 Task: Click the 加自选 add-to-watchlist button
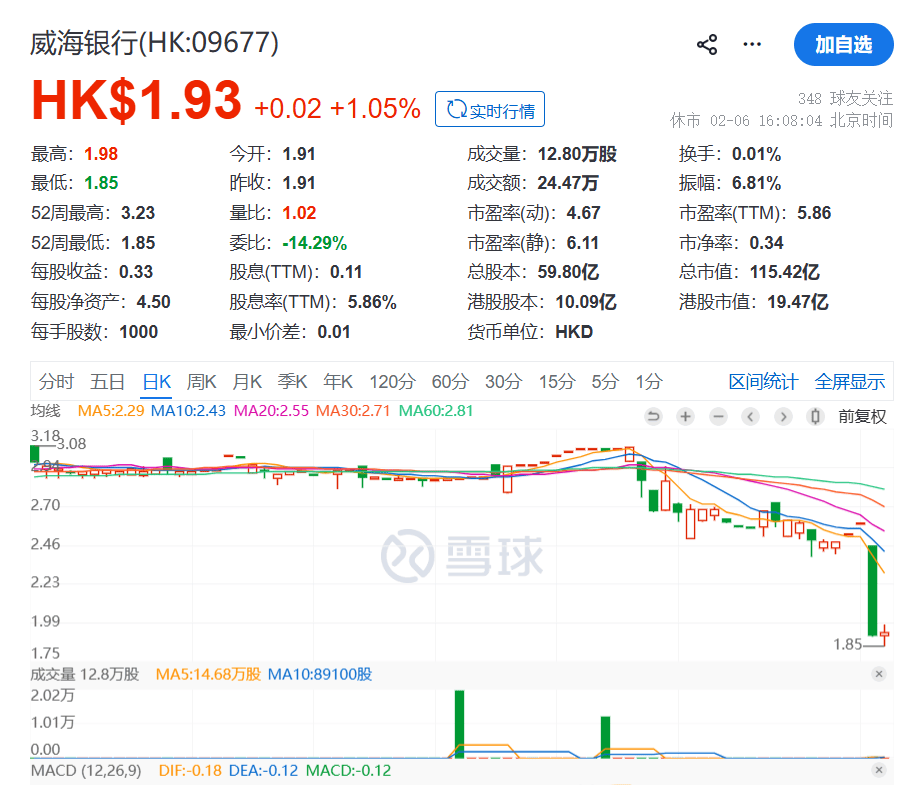(x=843, y=45)
